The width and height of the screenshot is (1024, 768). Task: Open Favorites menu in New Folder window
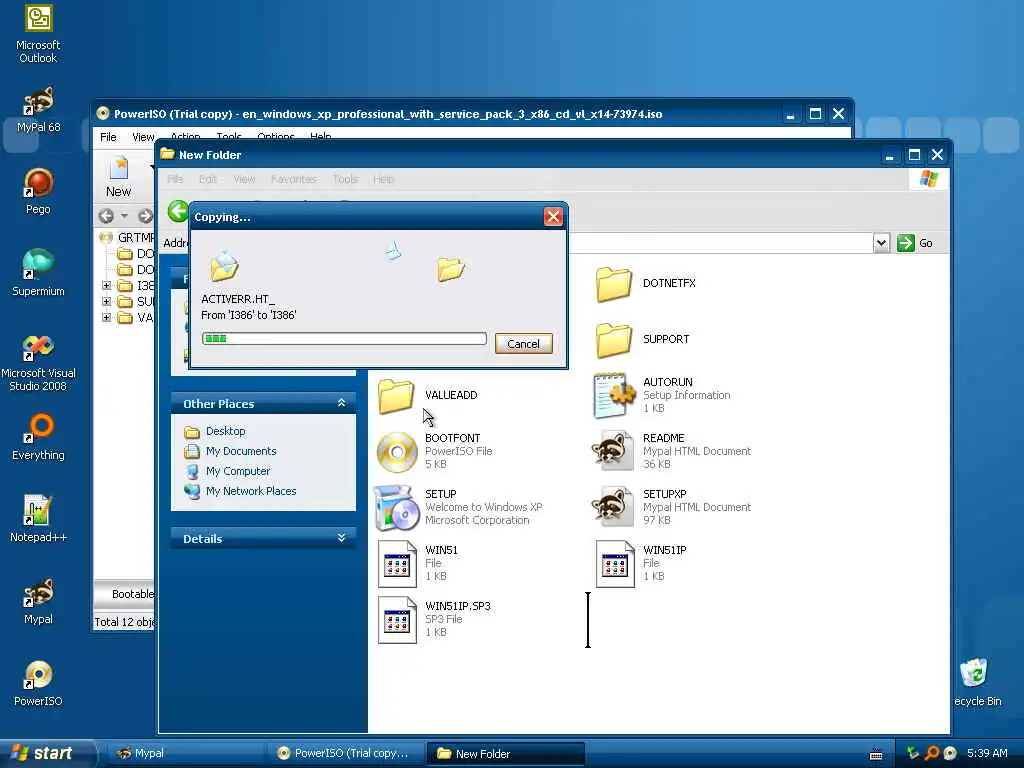(x=293, y=179)
